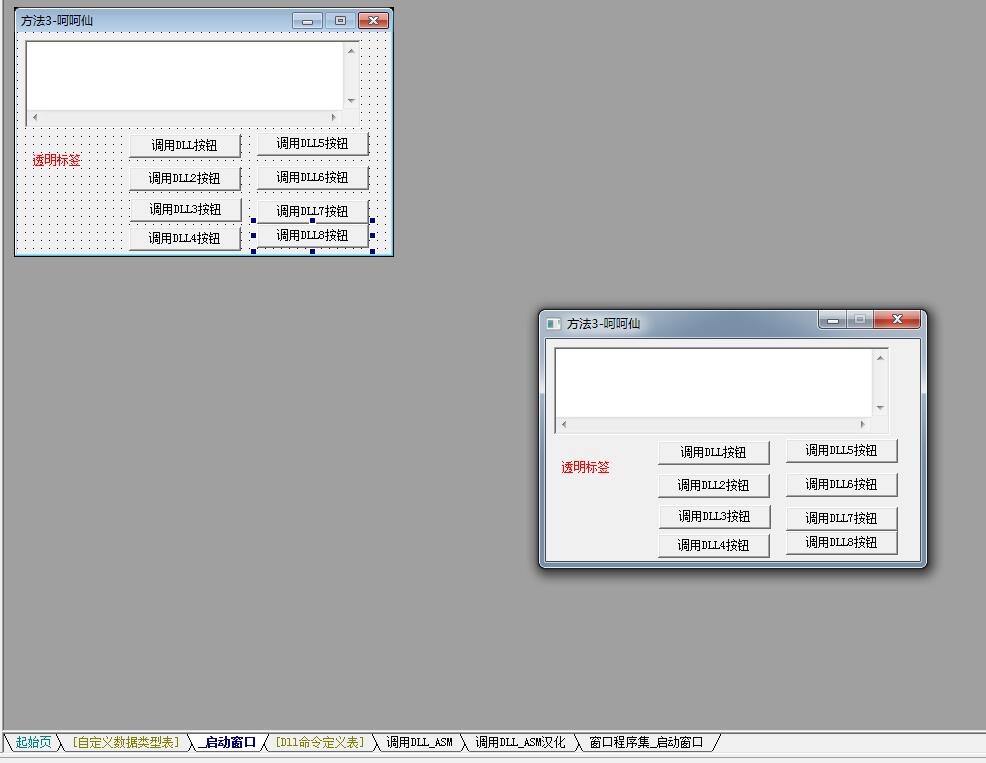Click the design edit box's scroll down arrow
The height and width of the screenshot is (763, 986).
(x=352, y=101)
